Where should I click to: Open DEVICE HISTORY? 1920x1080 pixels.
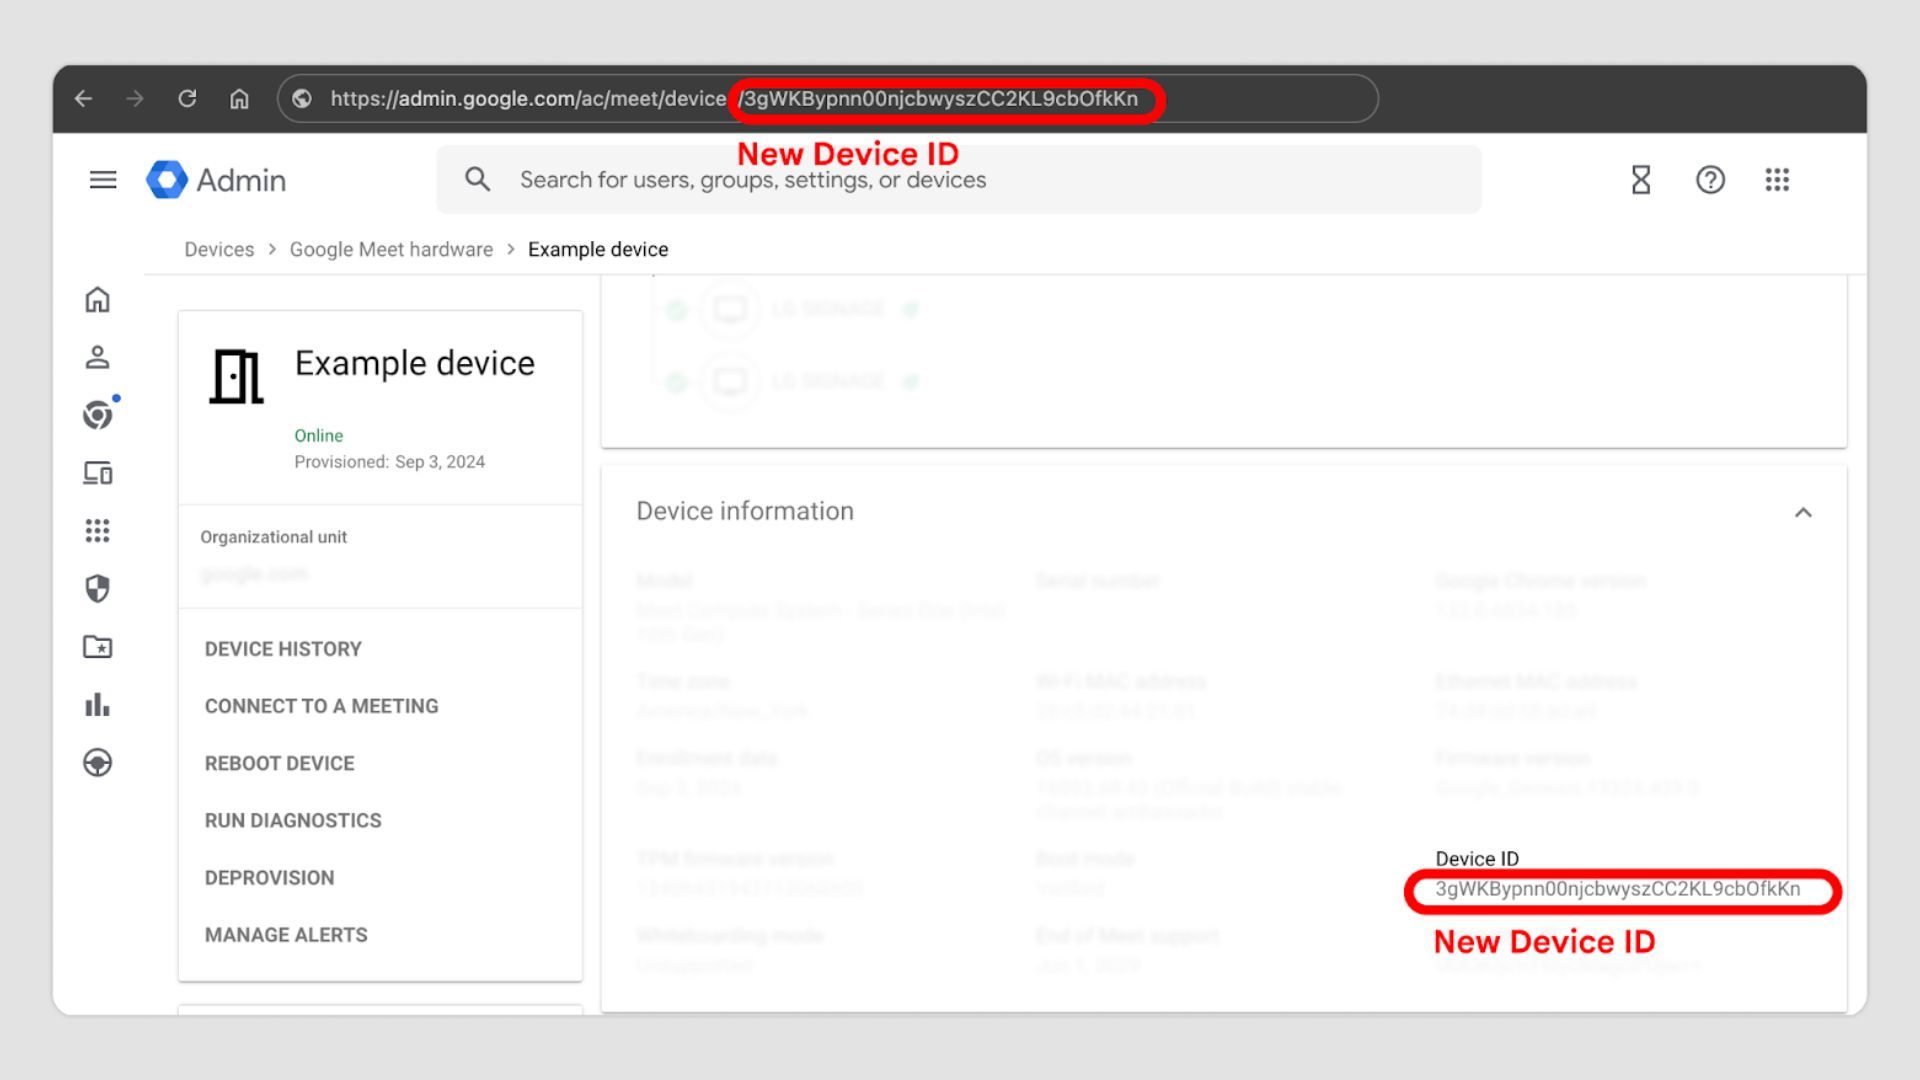pos(283,649)
